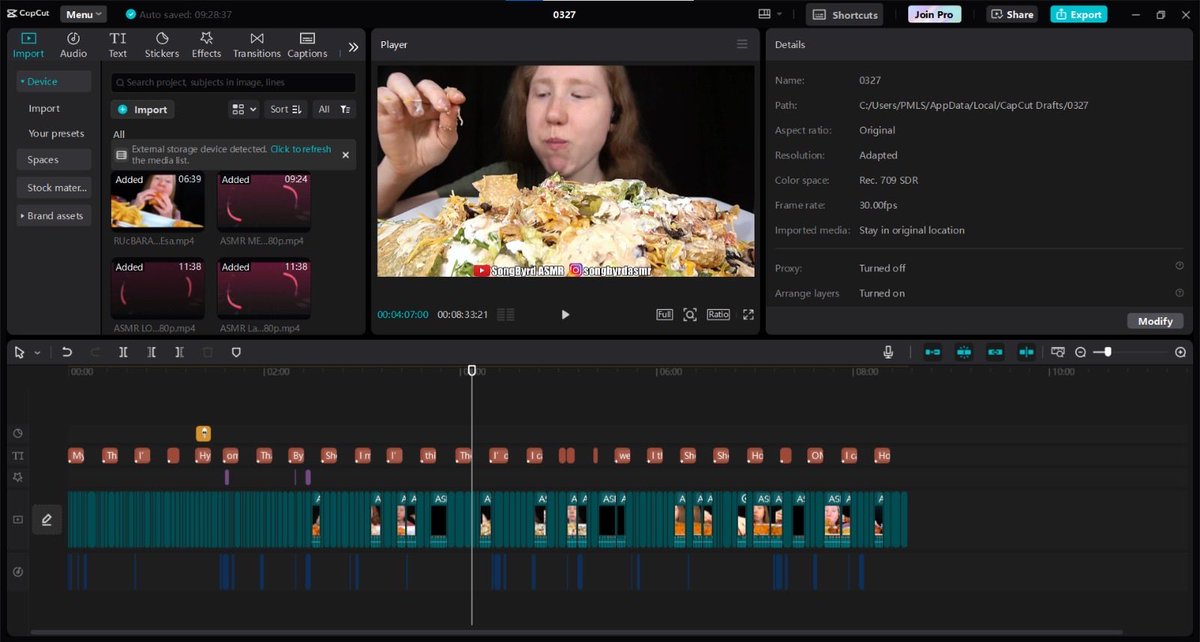Toggle clip linkage button

point(995,352)
